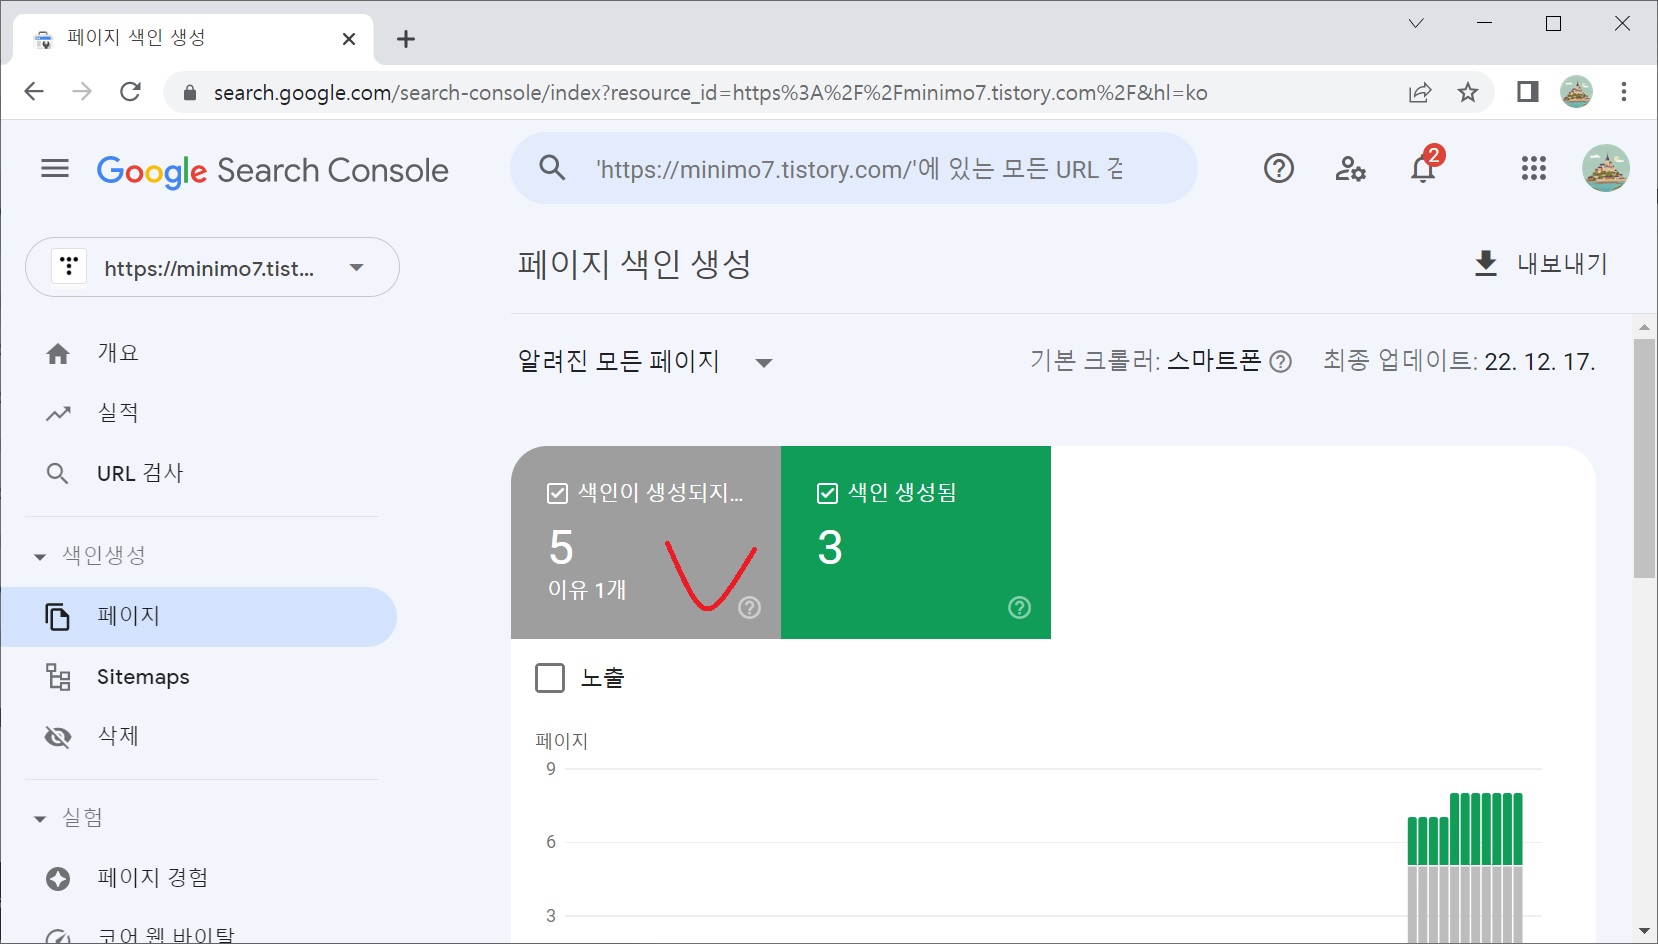Click the property favicon icon
The image size is (1658, 944).
[69, 267]
